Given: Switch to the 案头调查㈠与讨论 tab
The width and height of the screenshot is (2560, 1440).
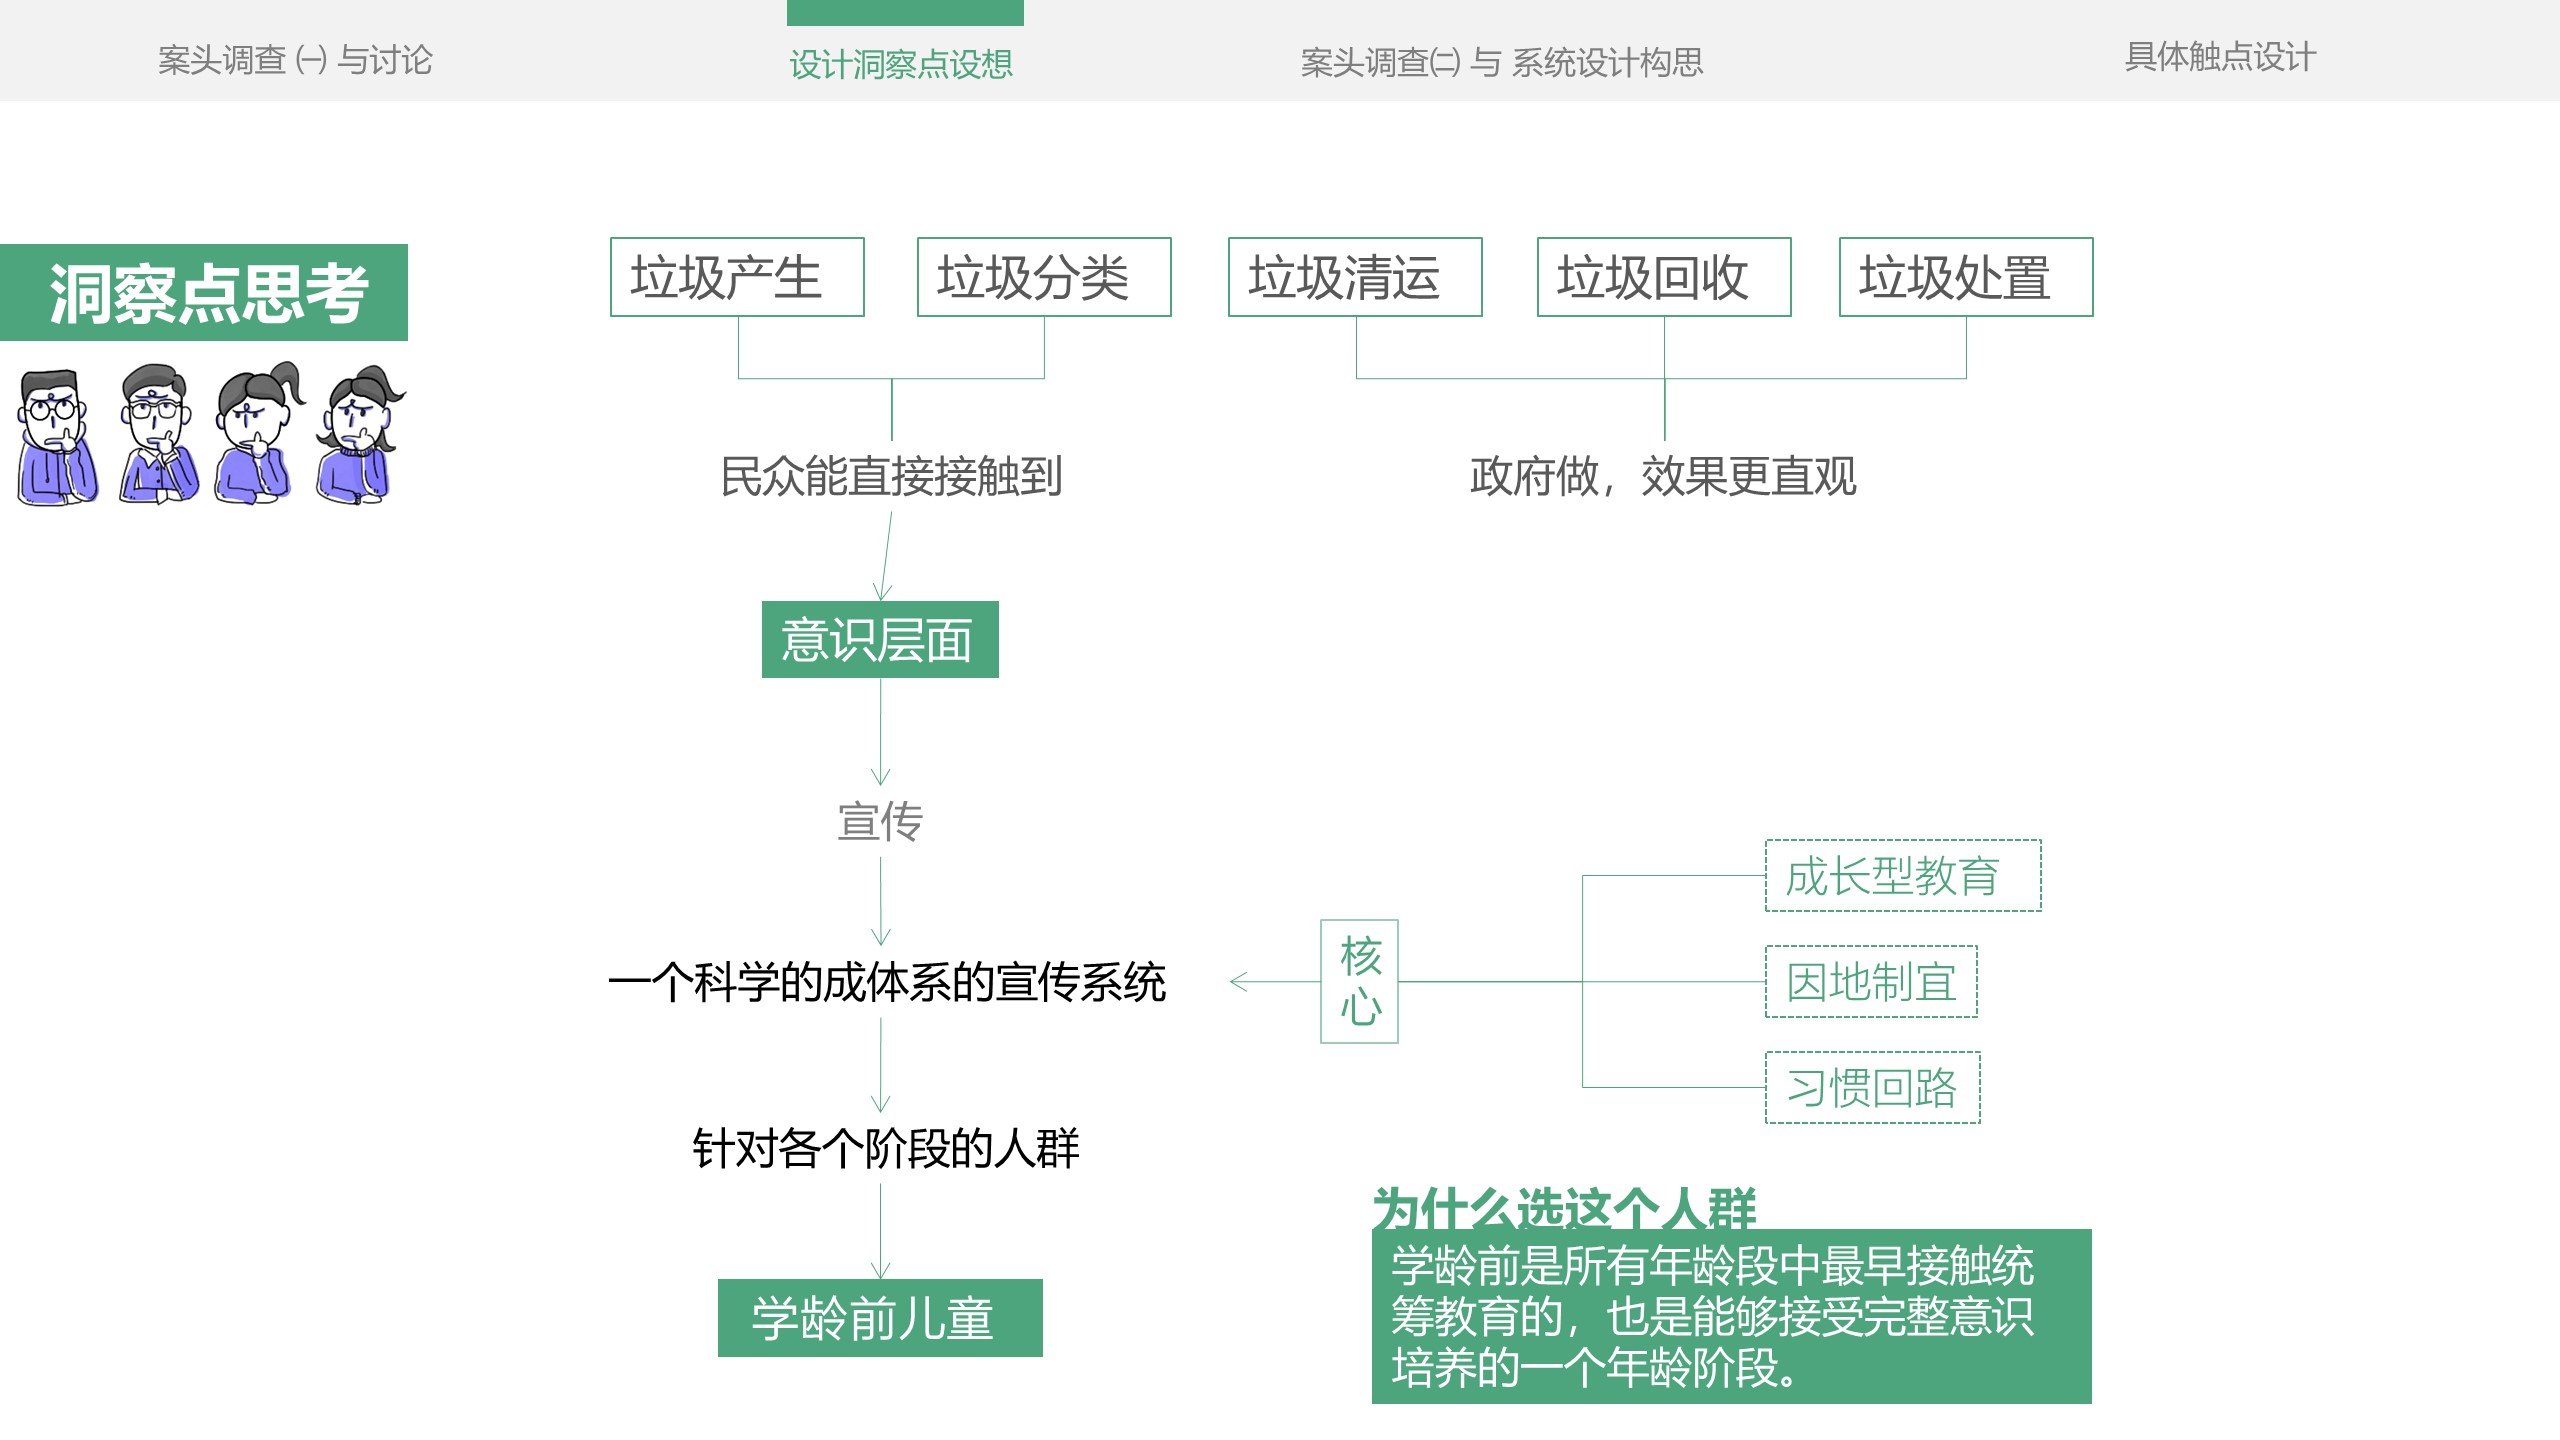Looking at the screenshot, I should click(x=295, y=60).
